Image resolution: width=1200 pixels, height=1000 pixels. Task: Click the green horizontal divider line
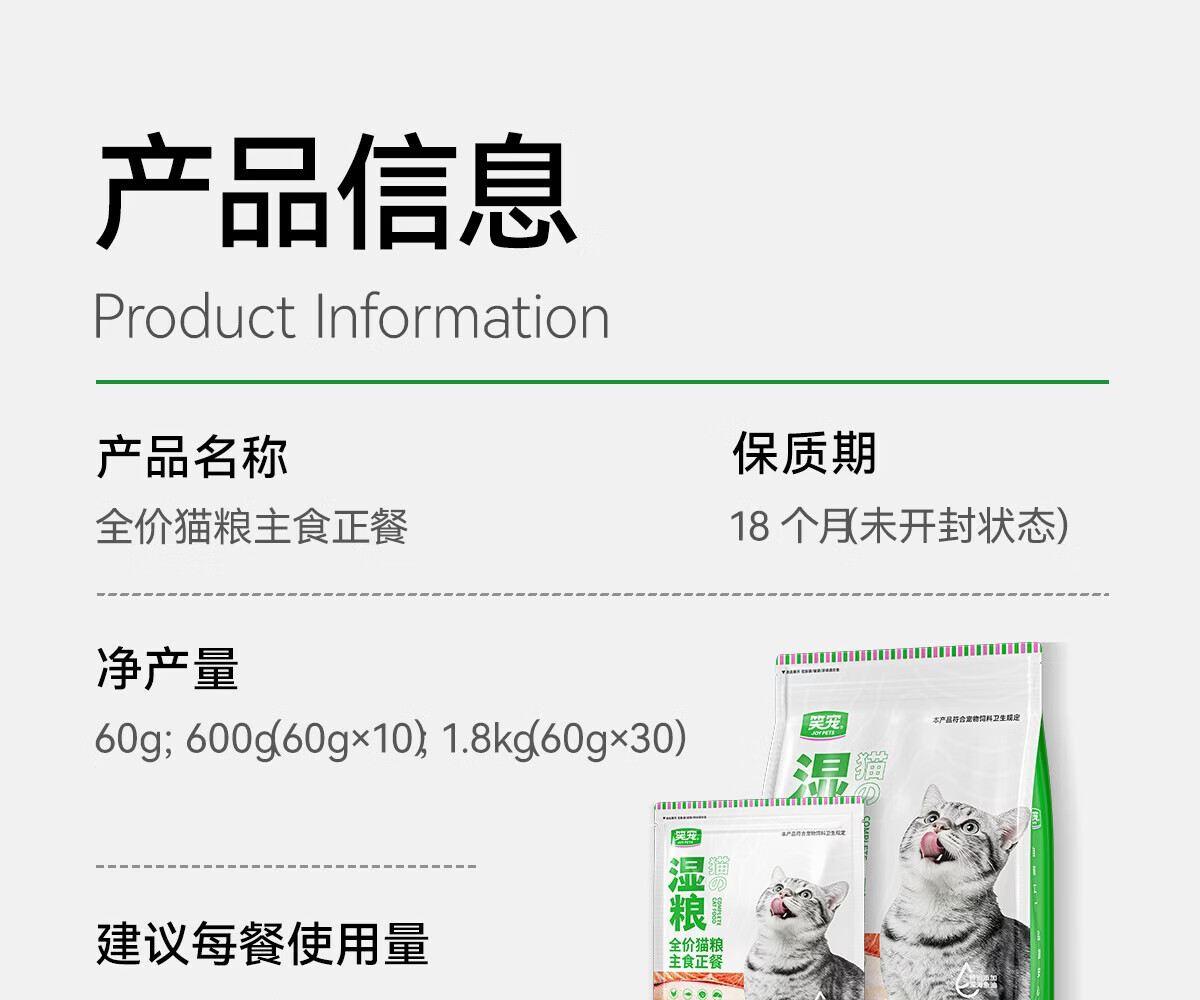coord(602,382)
